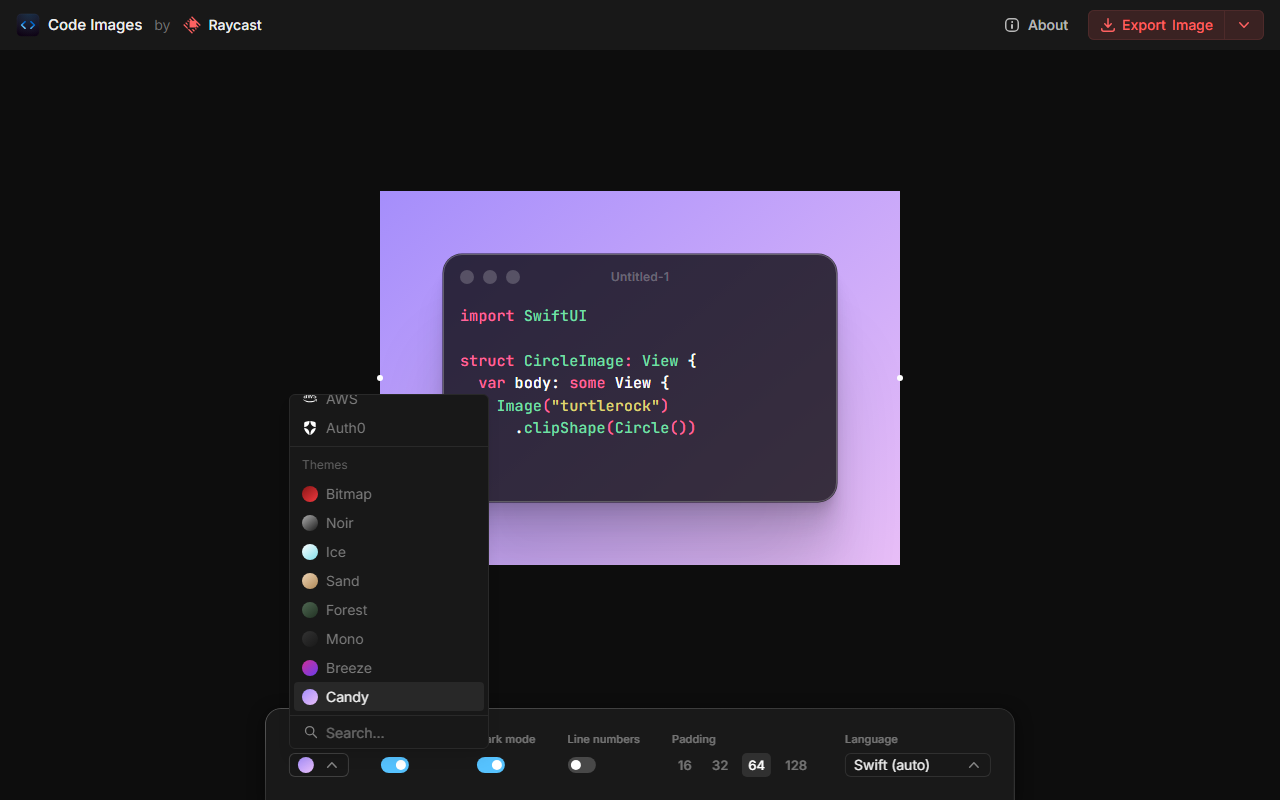Toggle the background switch beside theme selector
1280x800 pixels.
[395, 765]
